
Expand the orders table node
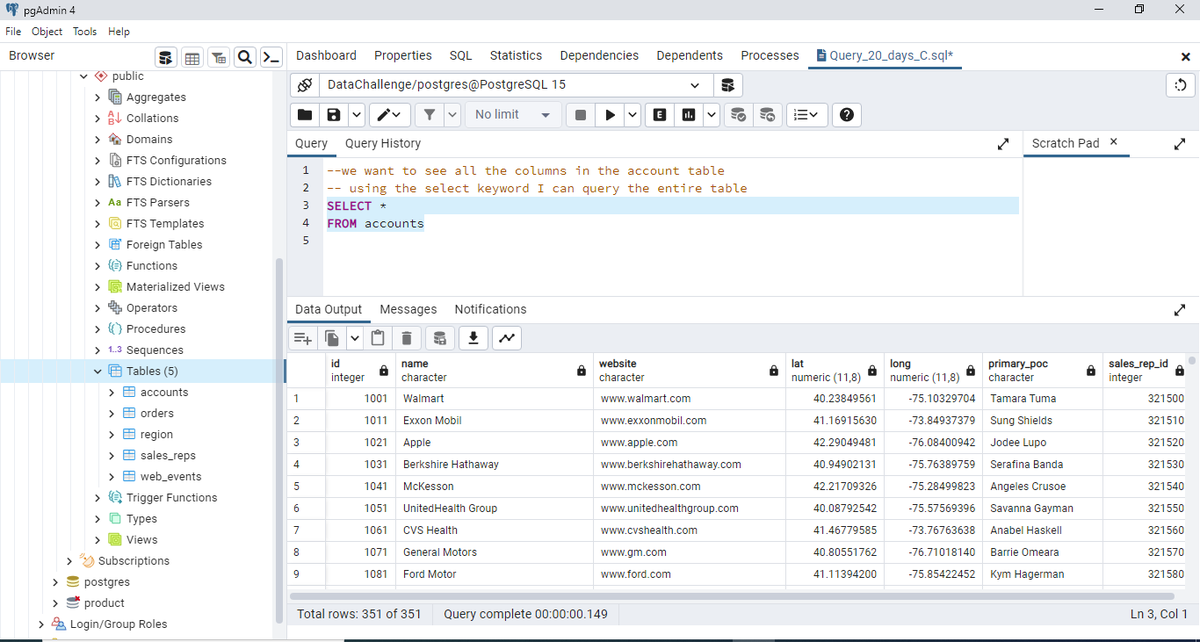tap(111, 413)
